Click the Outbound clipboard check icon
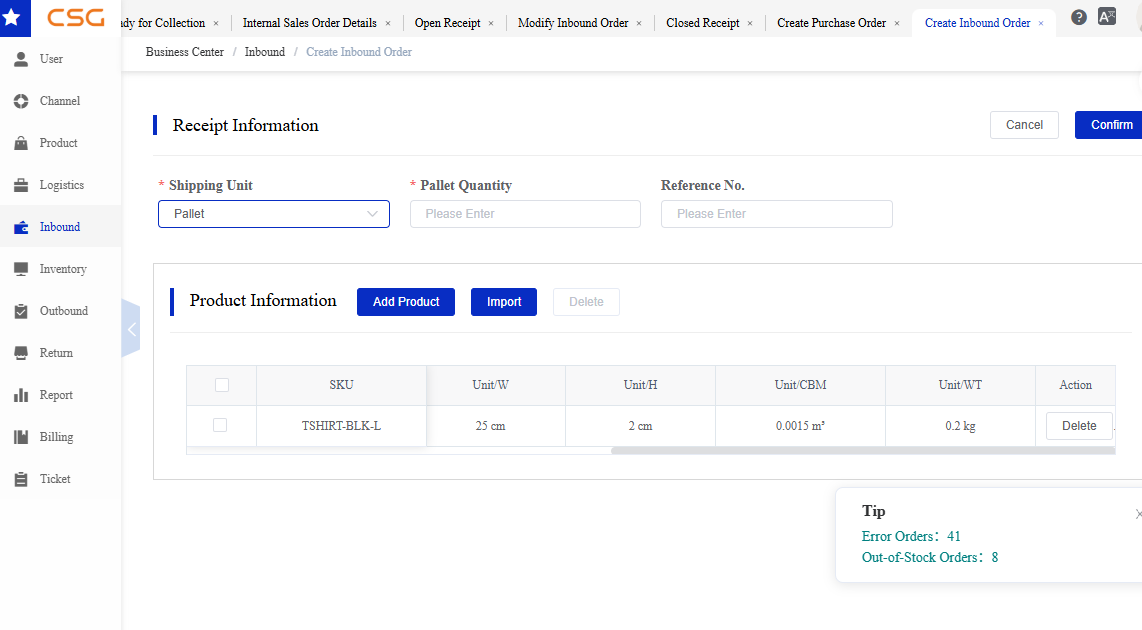This screenshot has width=1142, height=630. coord(21,311)
